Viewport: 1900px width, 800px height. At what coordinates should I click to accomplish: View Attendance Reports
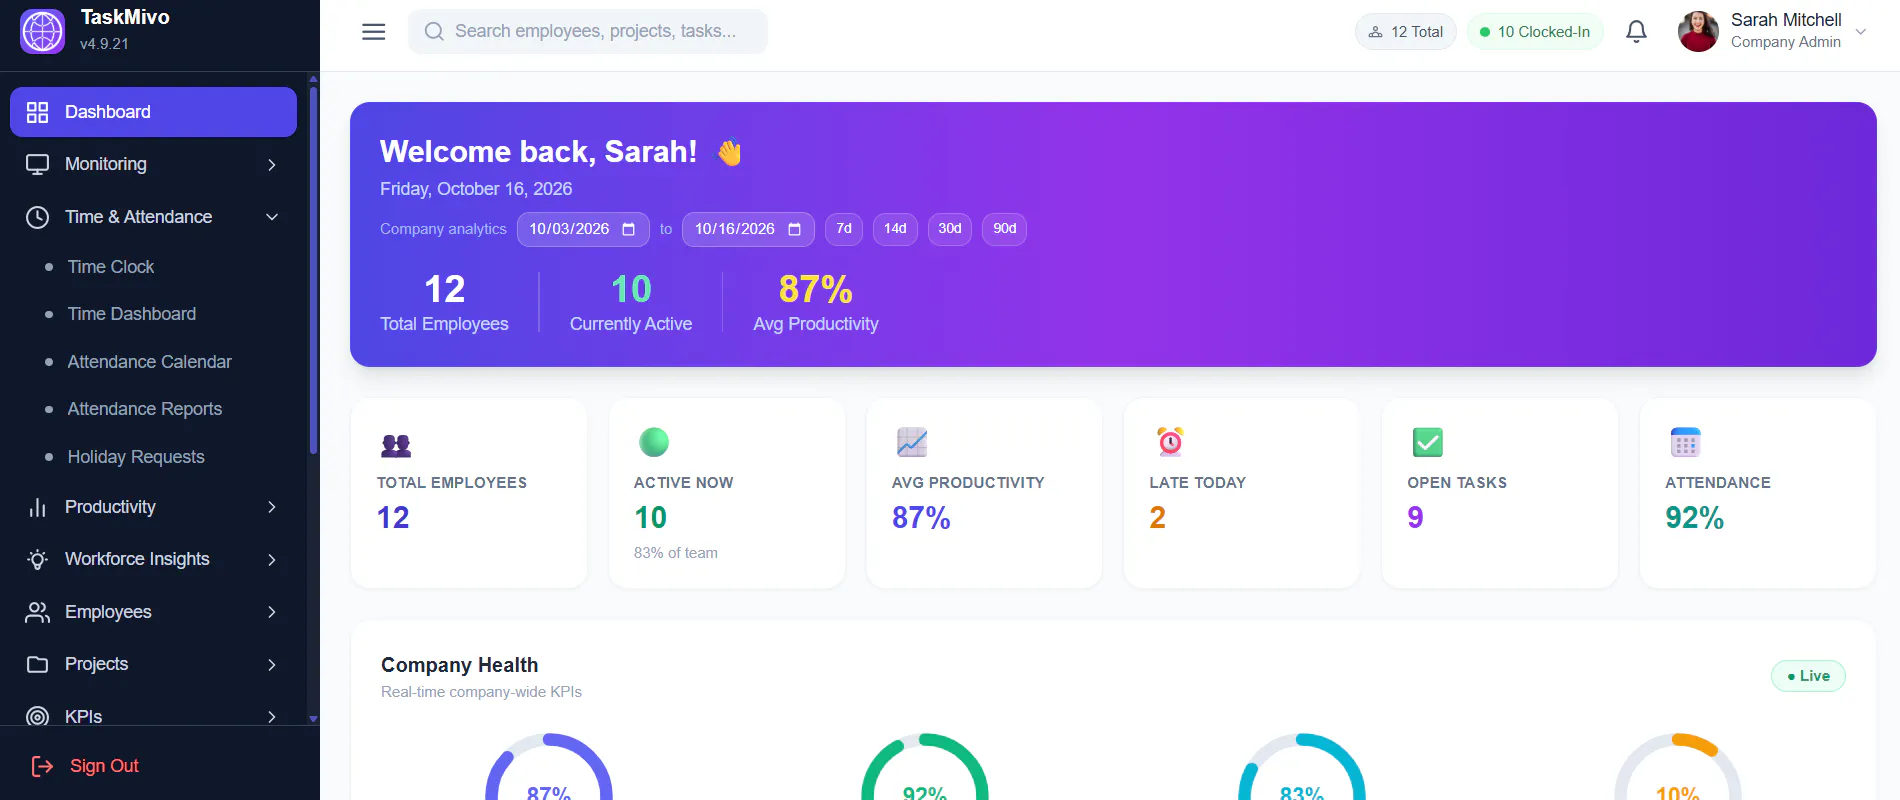(x=145, y=409)
